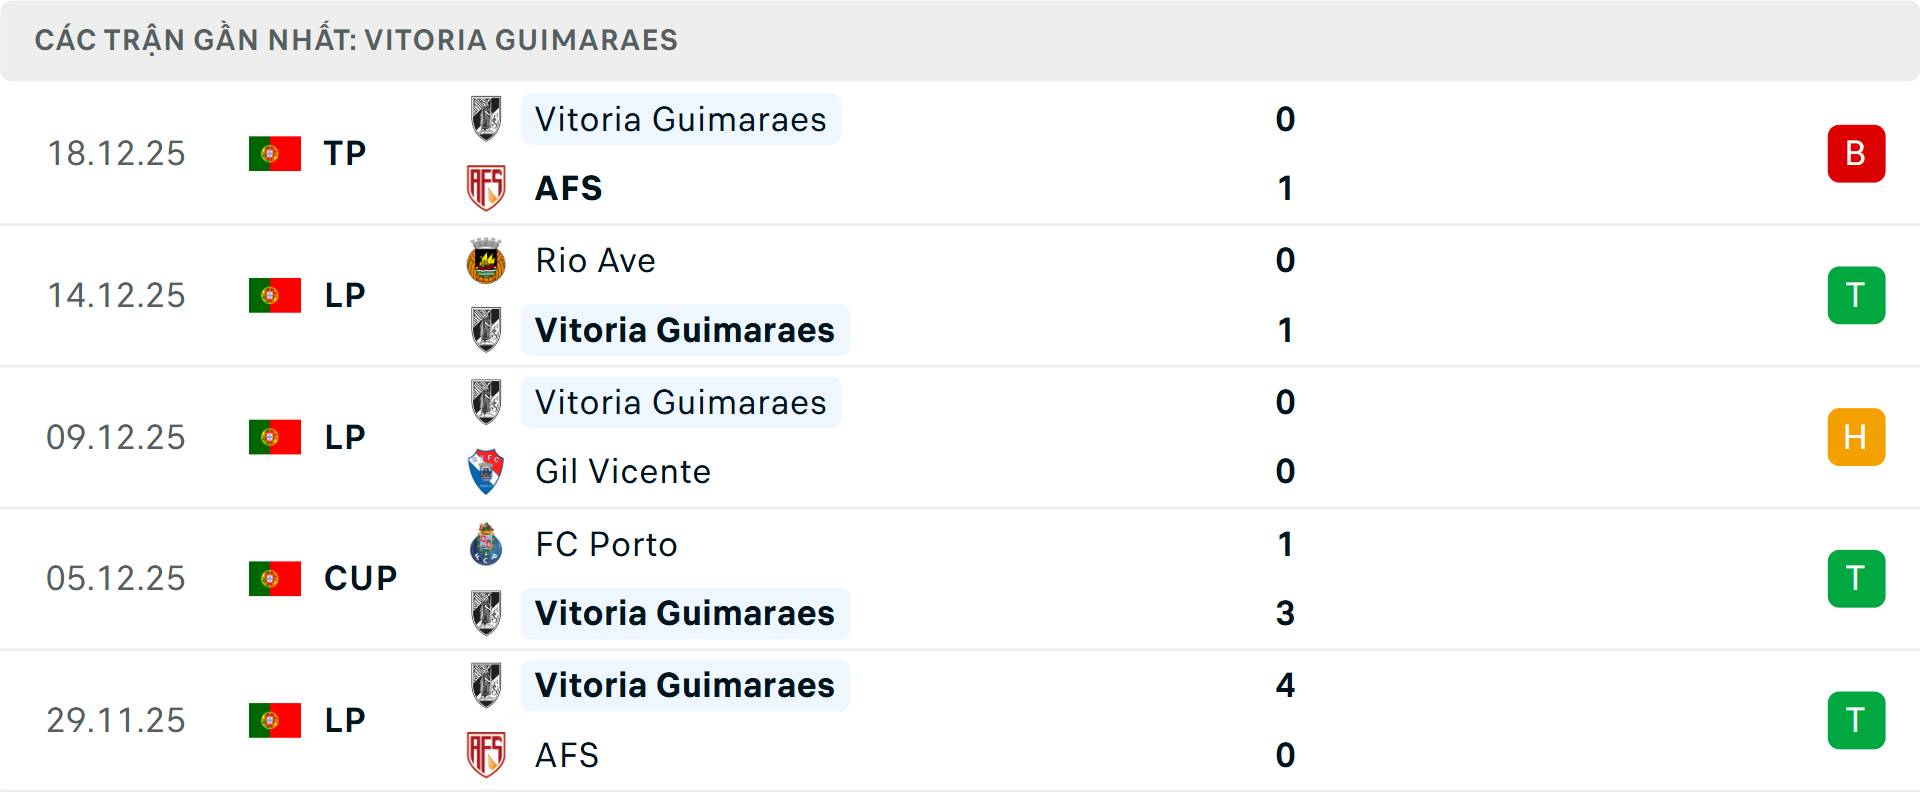Click the FC Porto club badge

487,545
